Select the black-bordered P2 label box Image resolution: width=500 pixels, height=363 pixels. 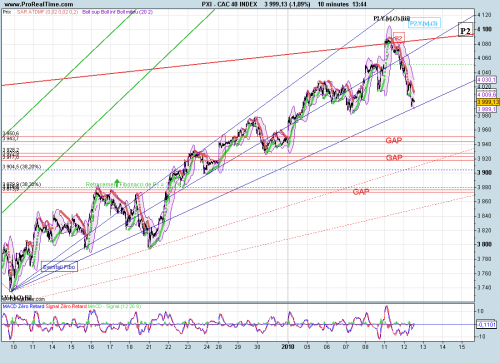tap(465, 30)
